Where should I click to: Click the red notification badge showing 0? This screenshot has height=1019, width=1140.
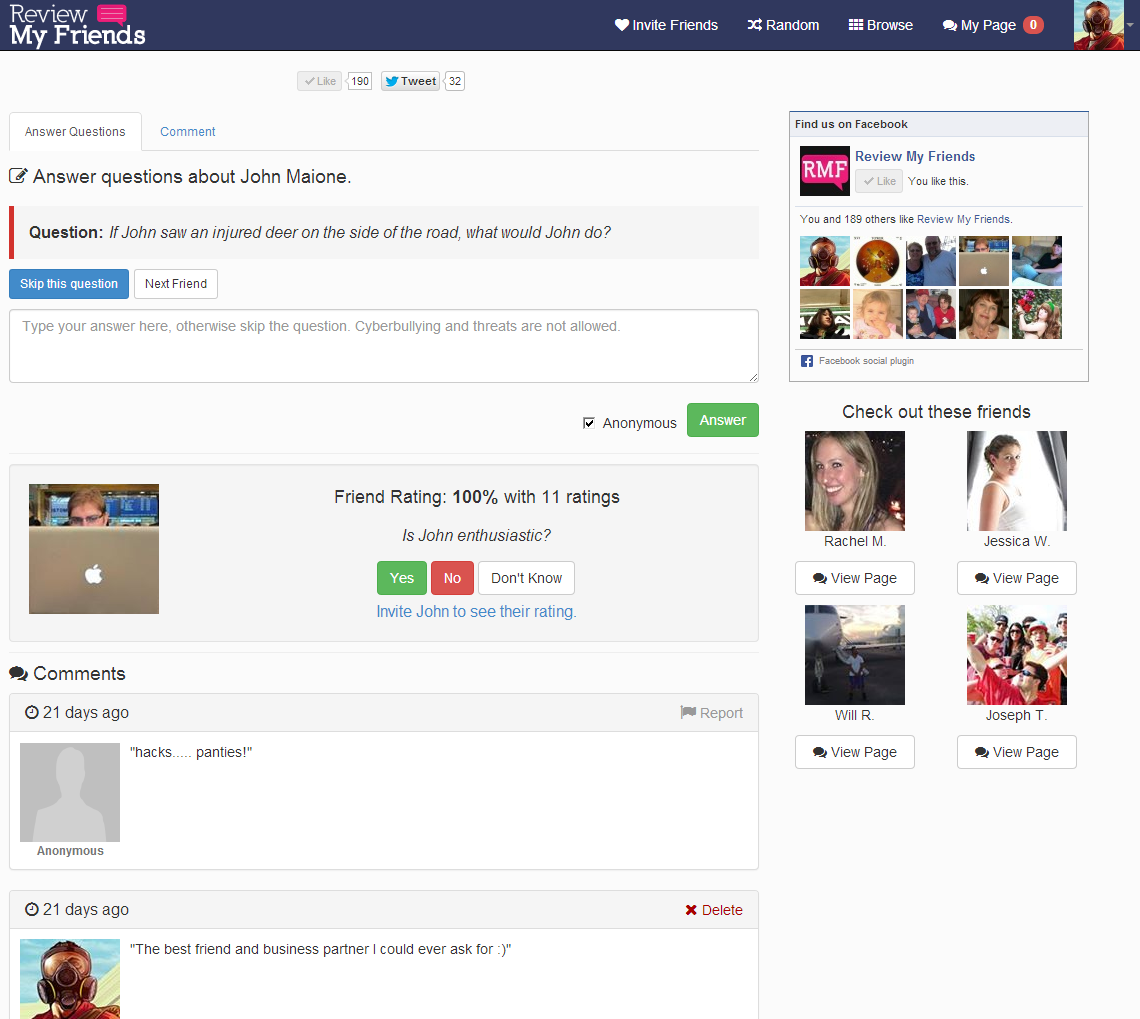(x=1033, y=25)
